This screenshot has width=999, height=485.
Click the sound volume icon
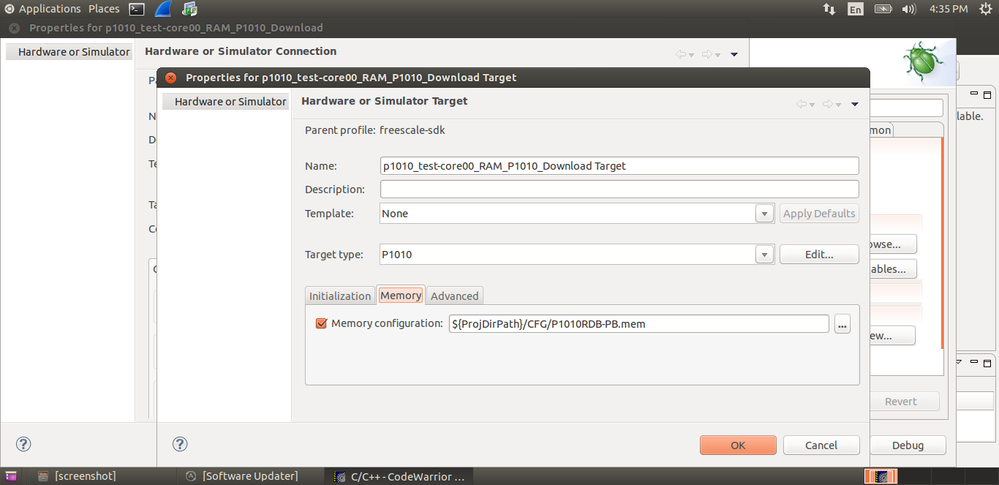coord(909,9)
